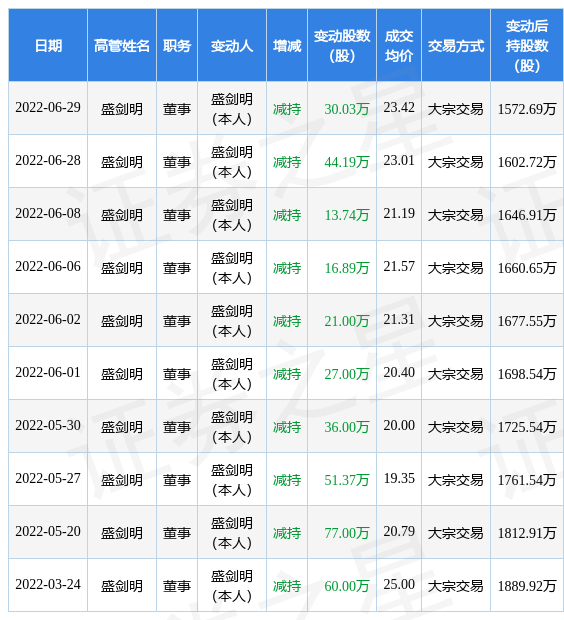Select the 77.00万 green value
564x620 pixels.
[347, 533]
